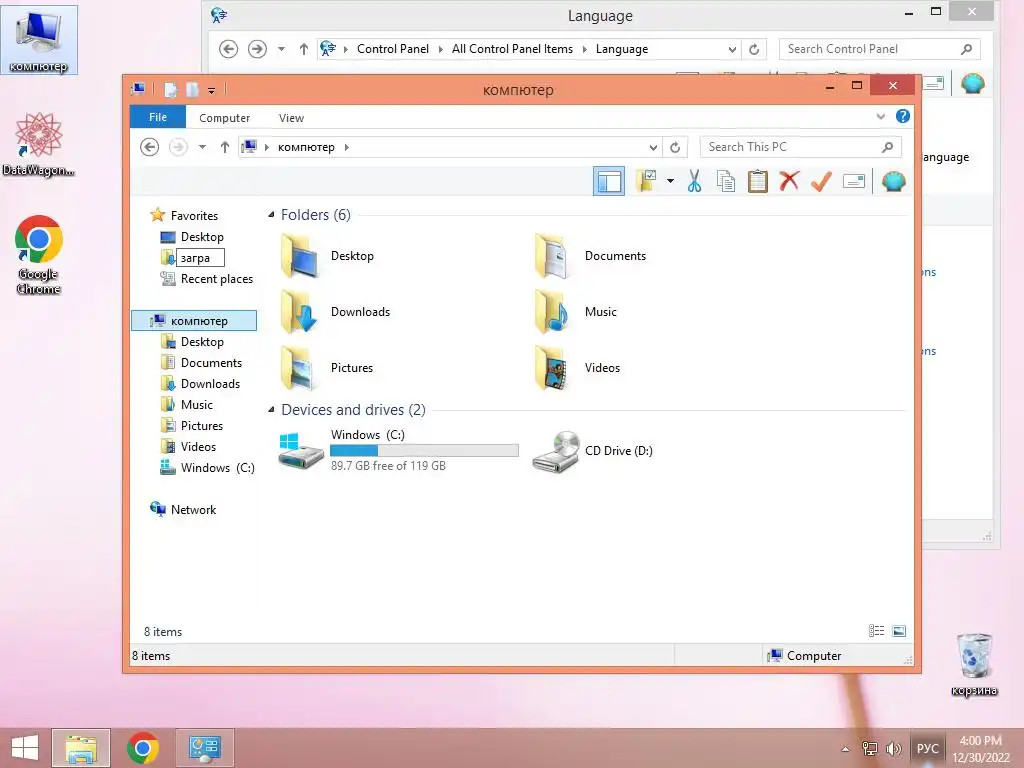Viewport: 1024px width, 768px height.
Task: Click Back arrow in Language window
Action: tap(228, 49)
